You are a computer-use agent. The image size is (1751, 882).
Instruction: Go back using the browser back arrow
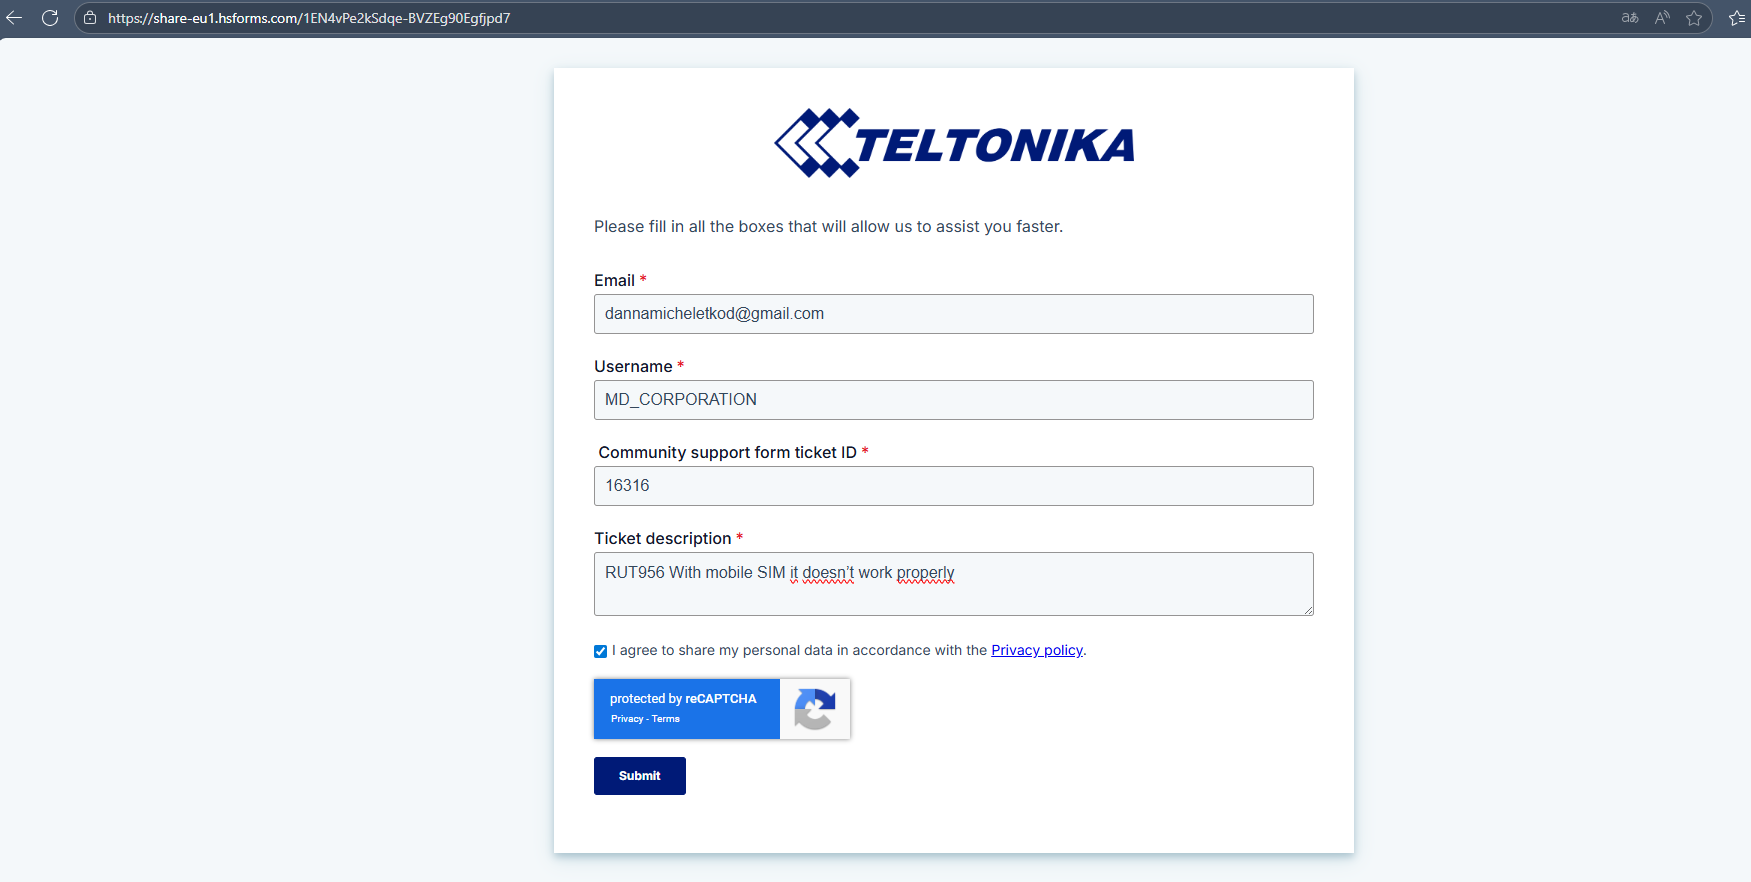point(14,18)
